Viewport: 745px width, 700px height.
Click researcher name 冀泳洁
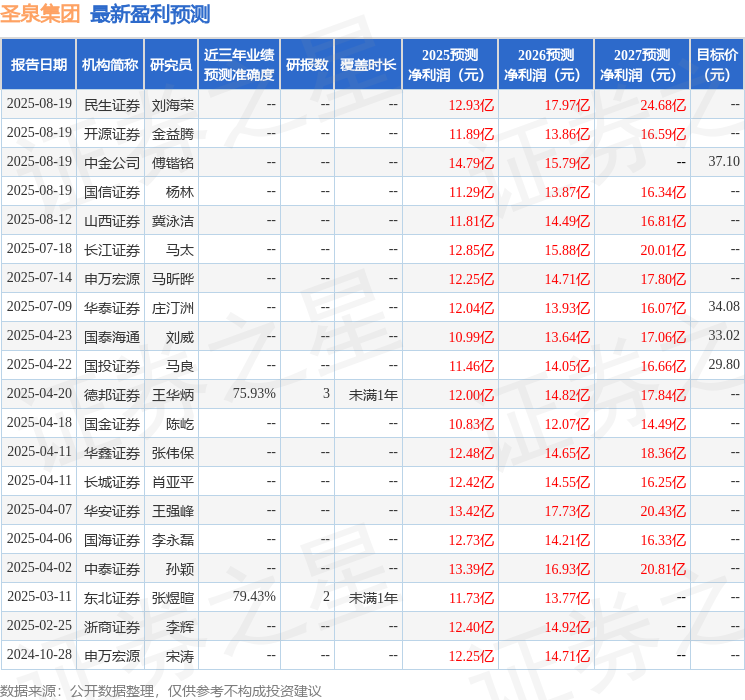(173, 221)
